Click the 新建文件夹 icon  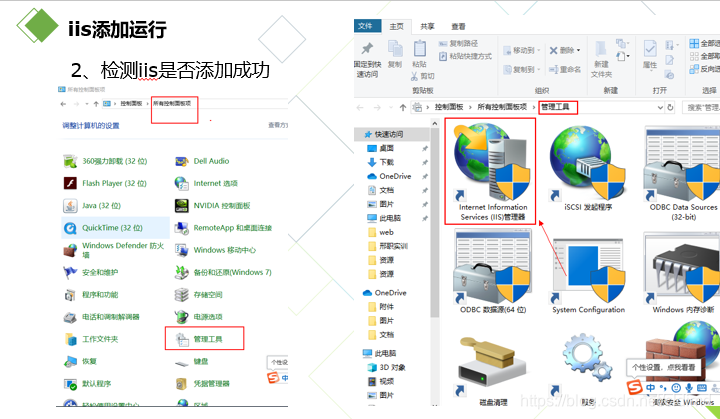tap(601, 49)
